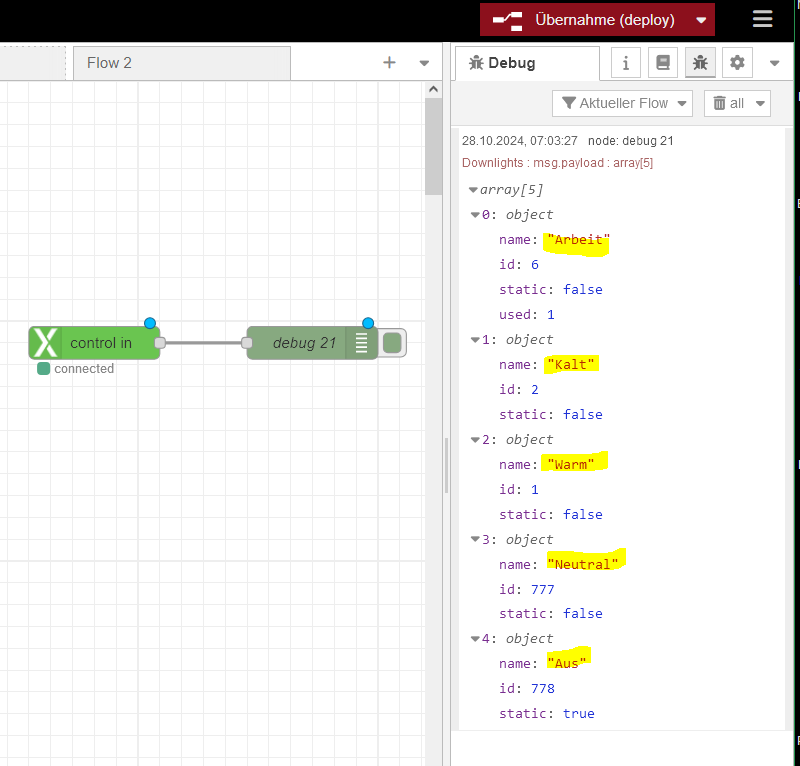Open the hamburger main menu

click(763, 20)
